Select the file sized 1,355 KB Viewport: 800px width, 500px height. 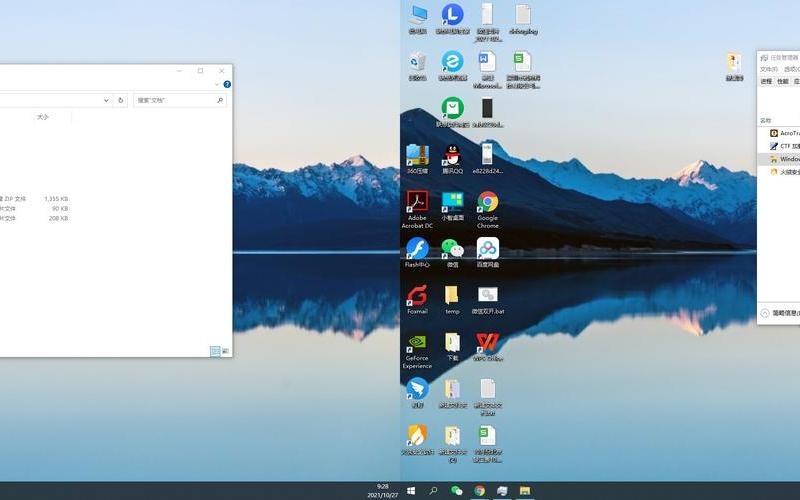34,198
